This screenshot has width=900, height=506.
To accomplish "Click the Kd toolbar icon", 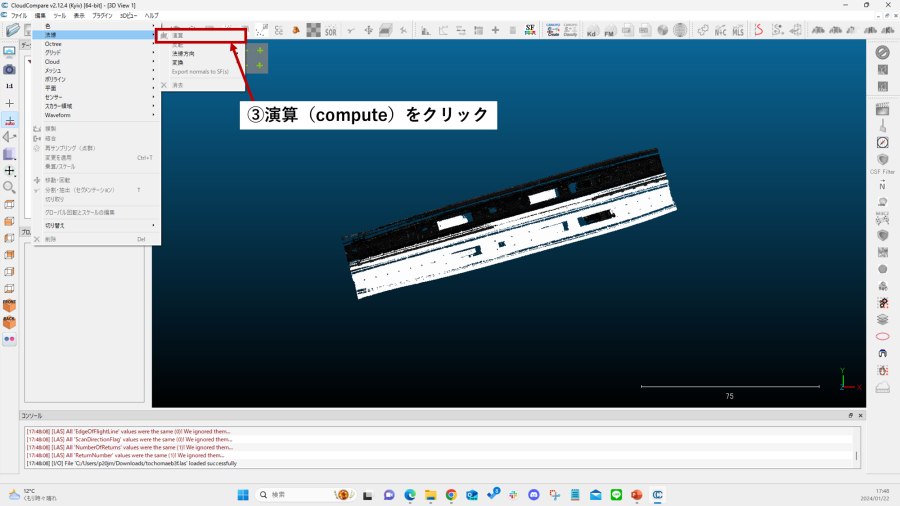I will pos(592,30).
